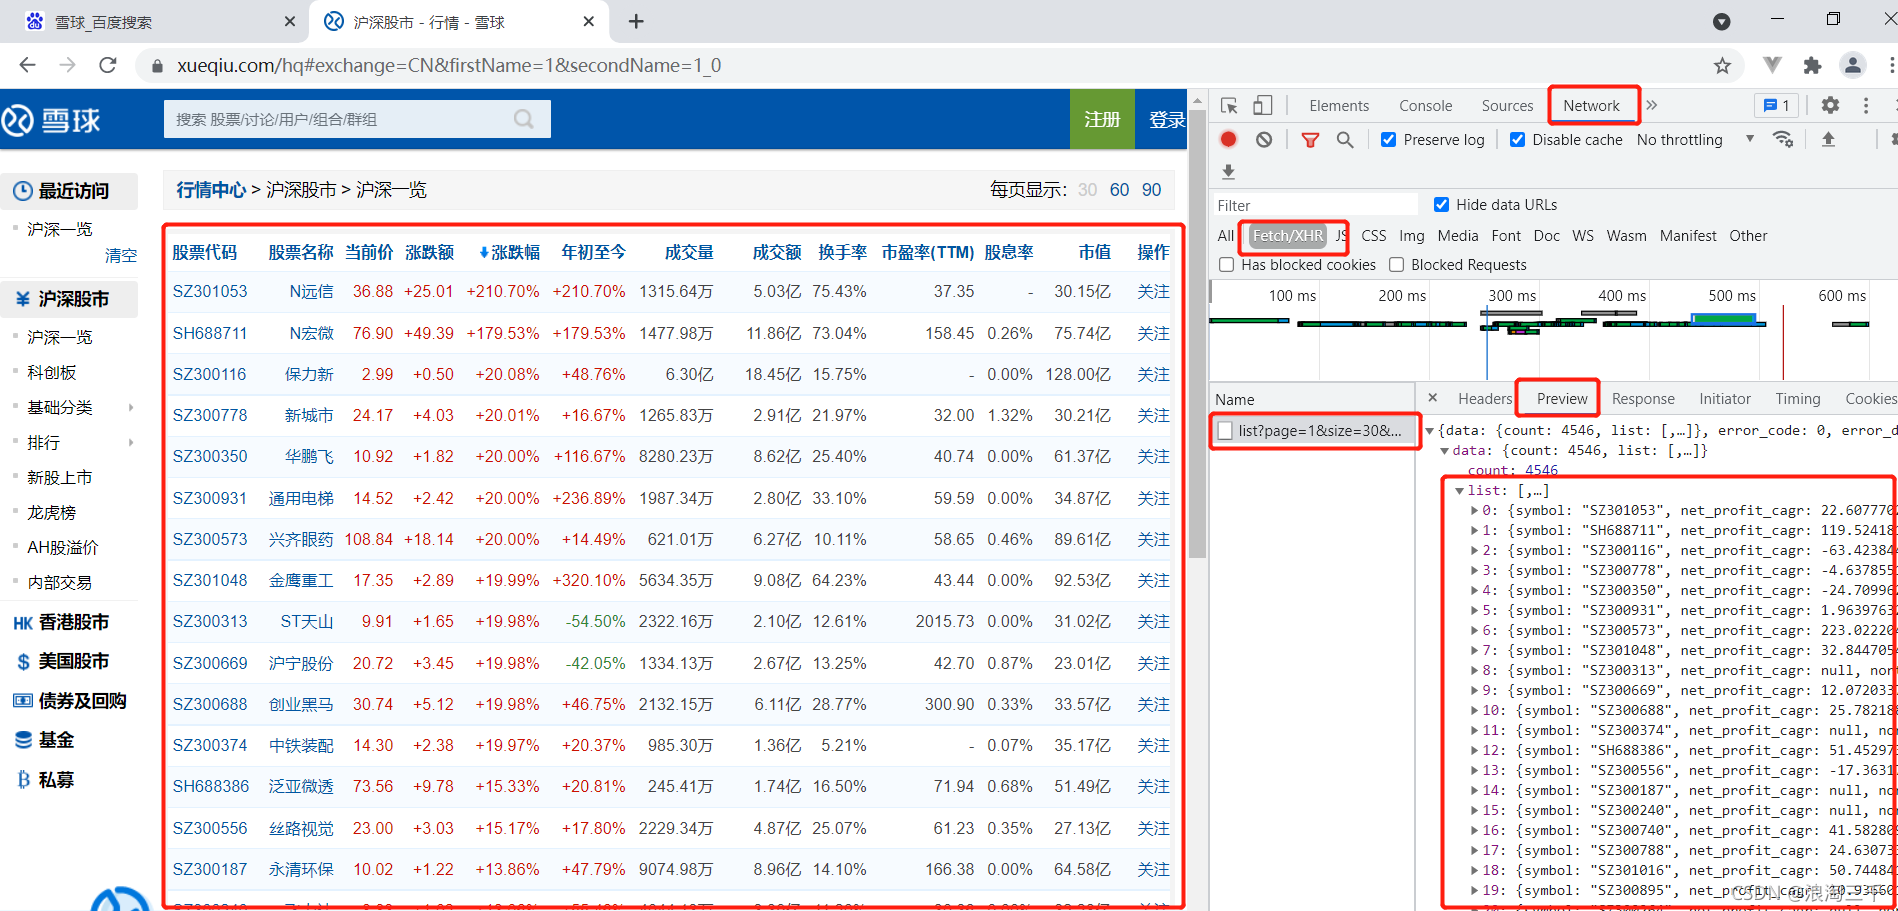Toggle Disable cache checkbox
The height and width of the screenshot is (911, 1898).
[x=1517, y=140]
